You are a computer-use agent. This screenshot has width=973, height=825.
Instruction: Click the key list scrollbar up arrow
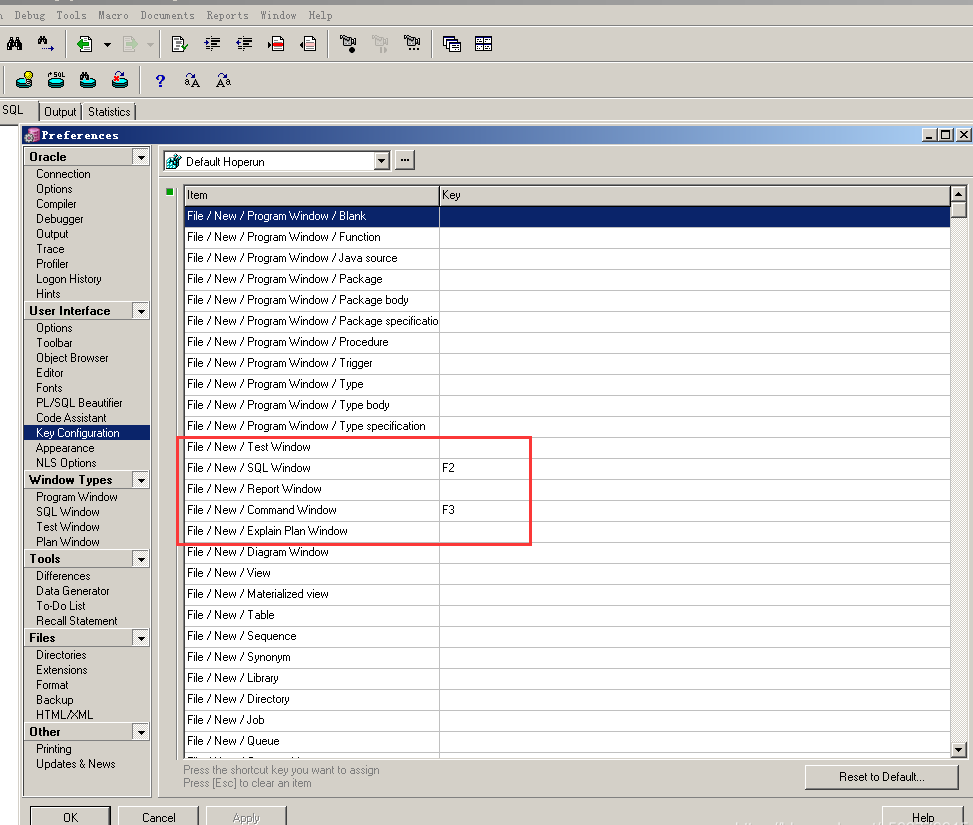[958, 194]
